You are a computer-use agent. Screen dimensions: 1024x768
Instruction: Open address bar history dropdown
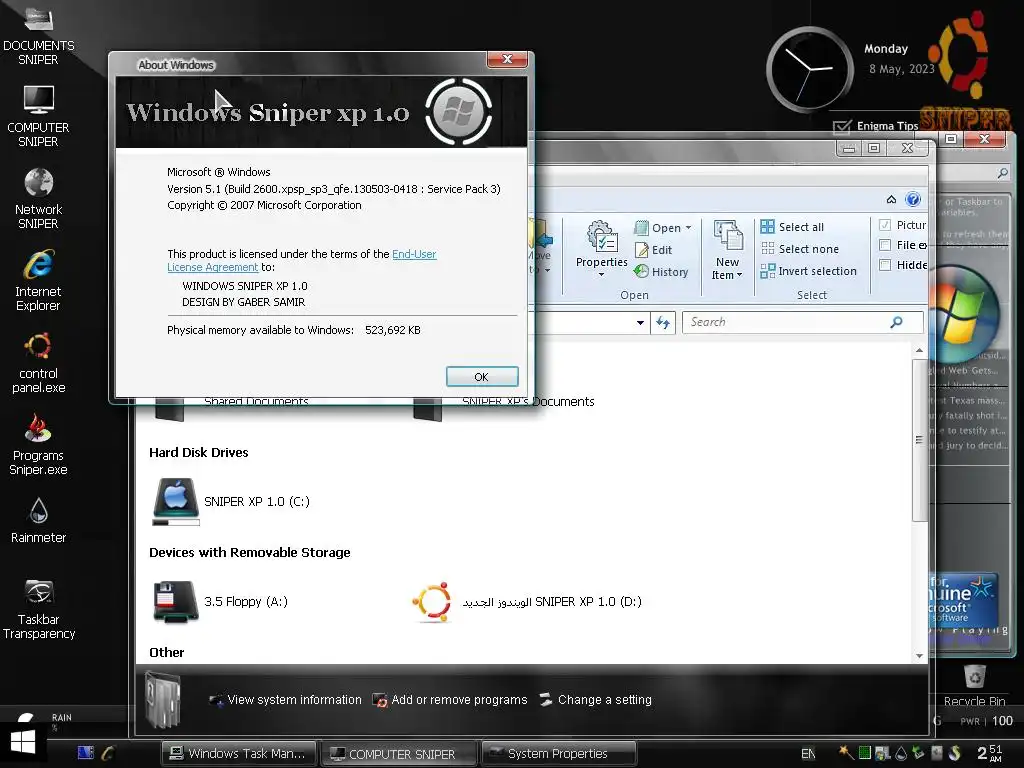click(x=640, y=323)
